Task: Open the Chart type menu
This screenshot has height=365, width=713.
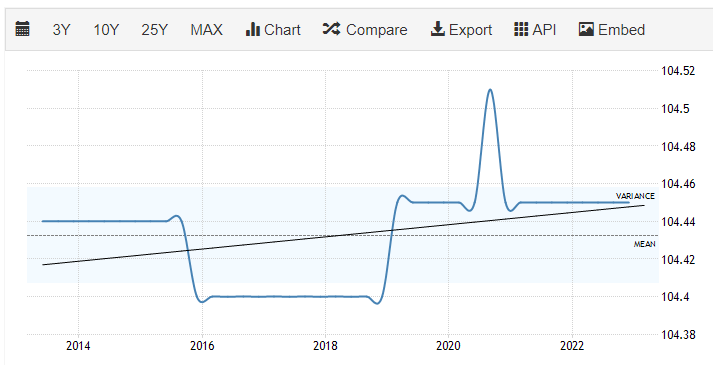Action: [273, 30]
